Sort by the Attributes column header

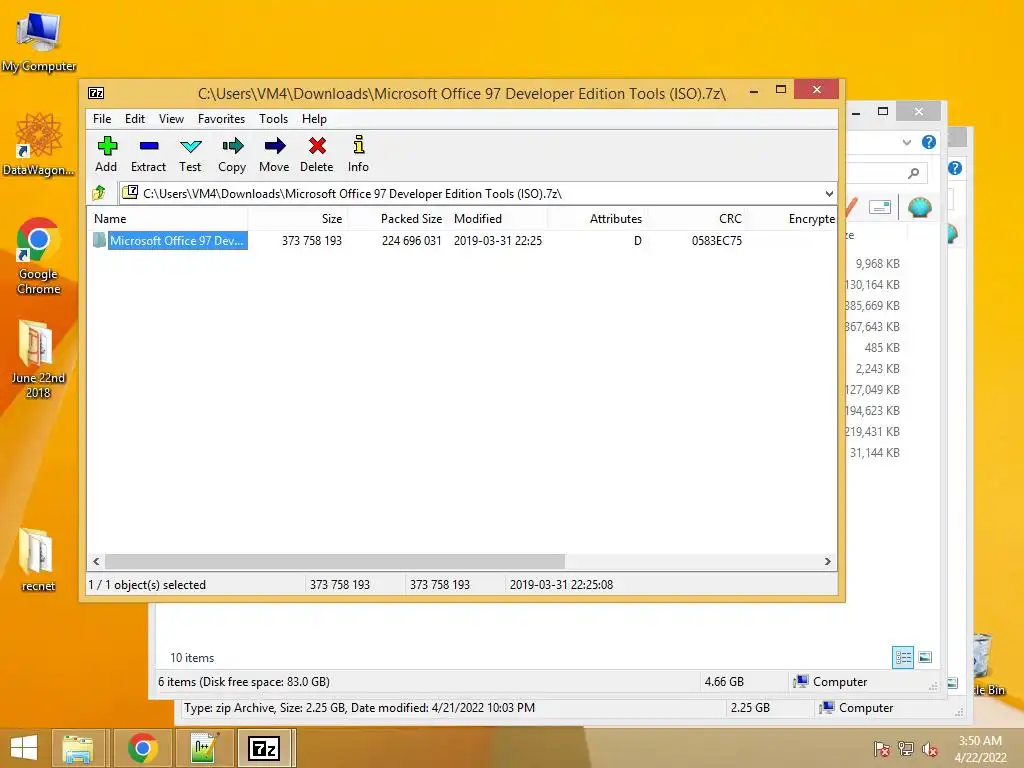click(598, 219)
